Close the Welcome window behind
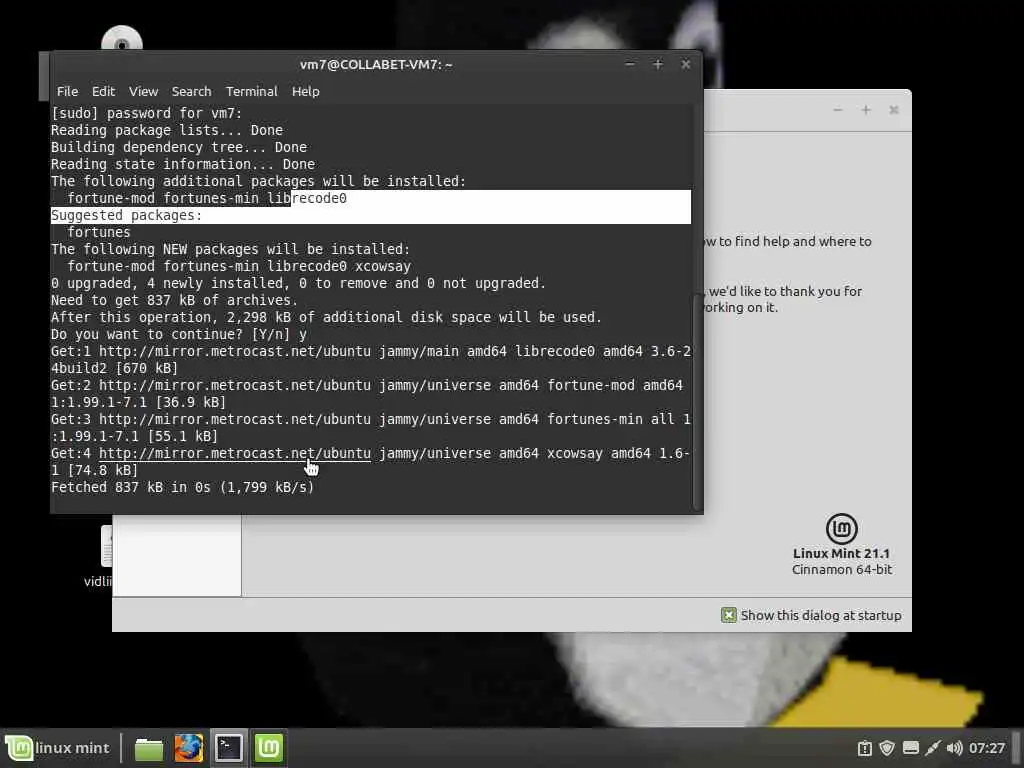Viewport: 1024px width, 768px height. point(894,110)
